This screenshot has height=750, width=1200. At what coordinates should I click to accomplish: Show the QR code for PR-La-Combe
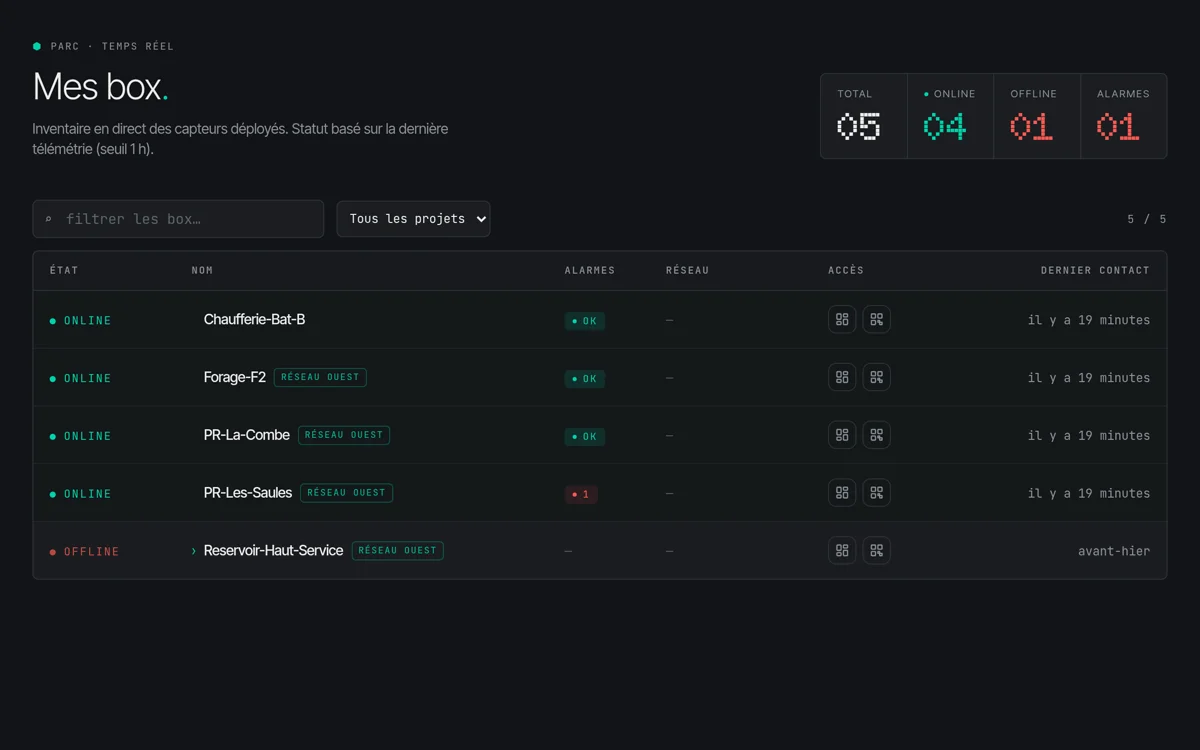(877, 436)
